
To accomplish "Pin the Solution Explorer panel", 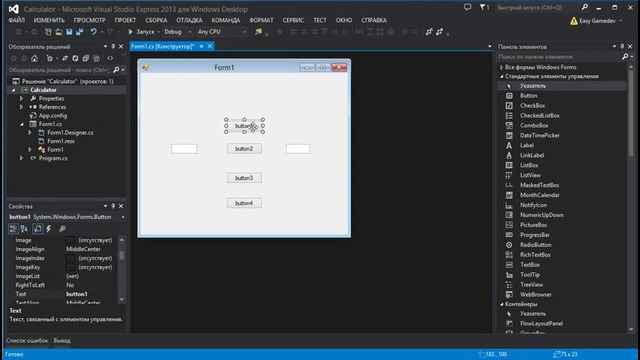I will click(x=113, y=47).
